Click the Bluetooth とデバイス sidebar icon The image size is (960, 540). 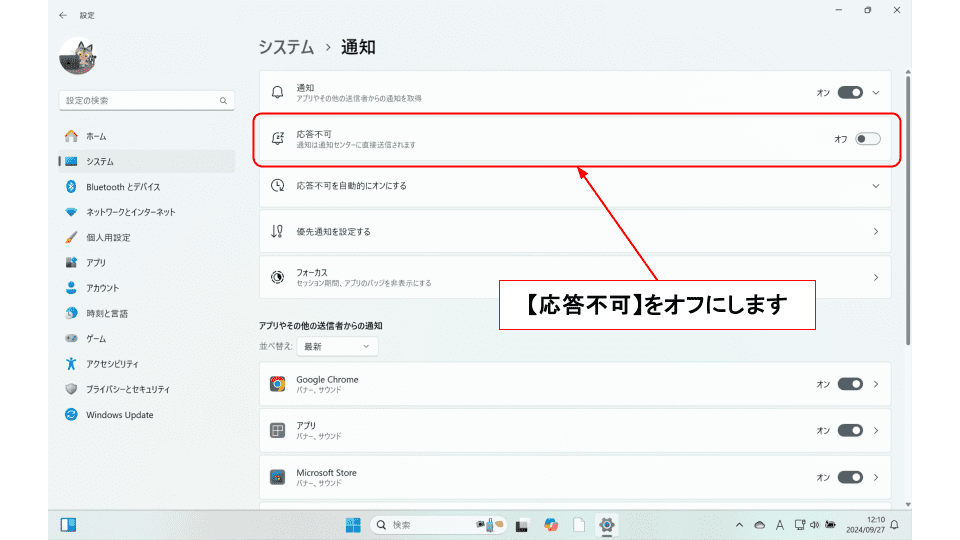[x=71, y=187]
